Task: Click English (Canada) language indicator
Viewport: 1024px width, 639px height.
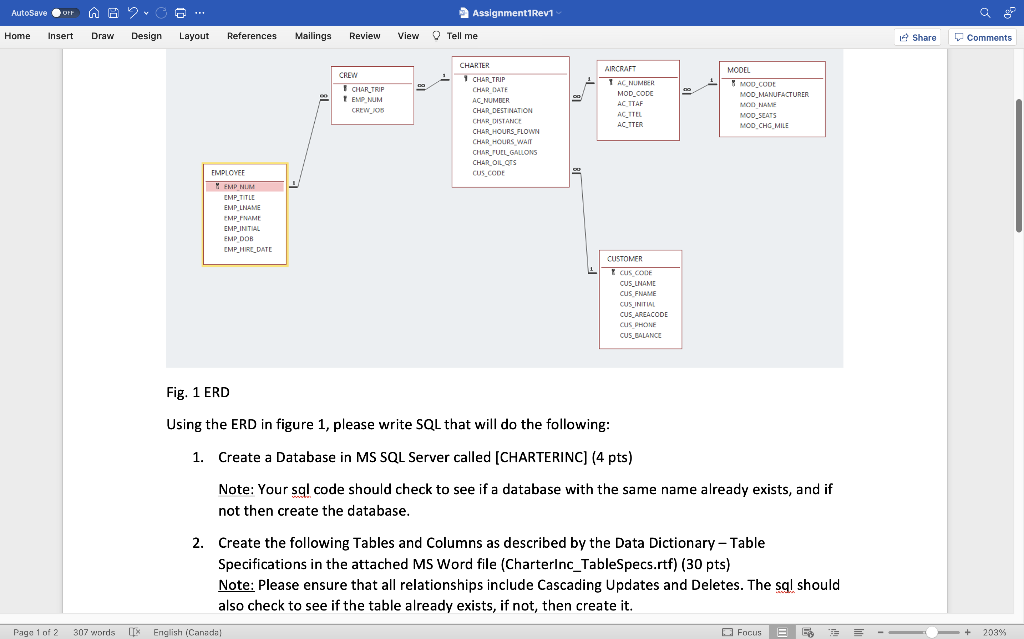Action: click(x=187, y=632)
